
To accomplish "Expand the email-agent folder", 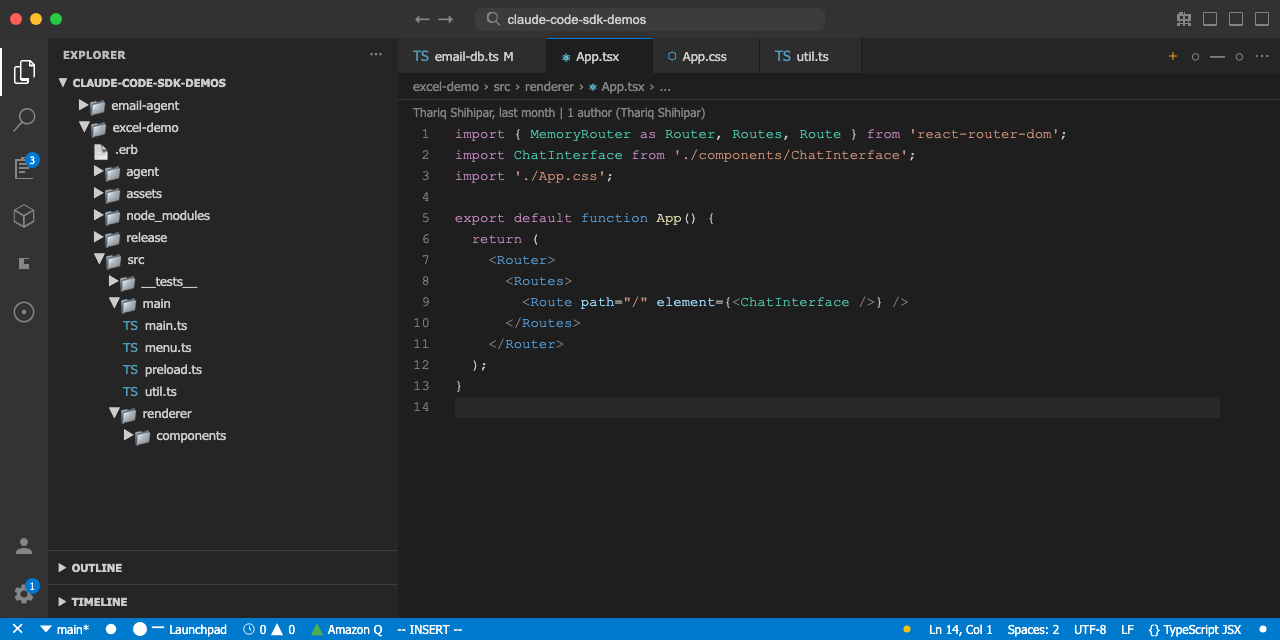I will pos(144,106).
